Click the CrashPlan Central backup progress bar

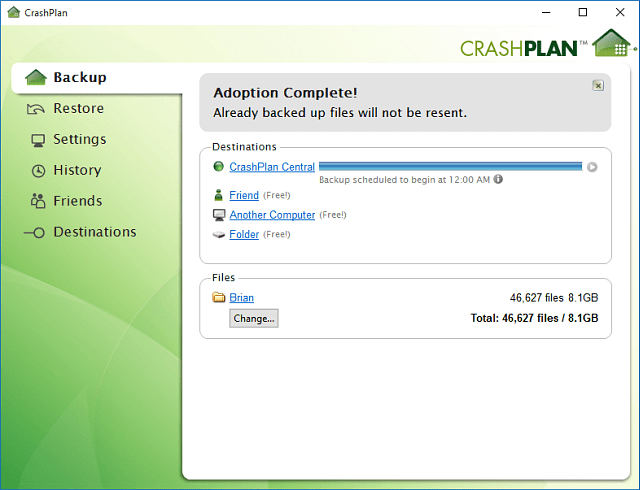pyautogui.click(x=451, y=166)
